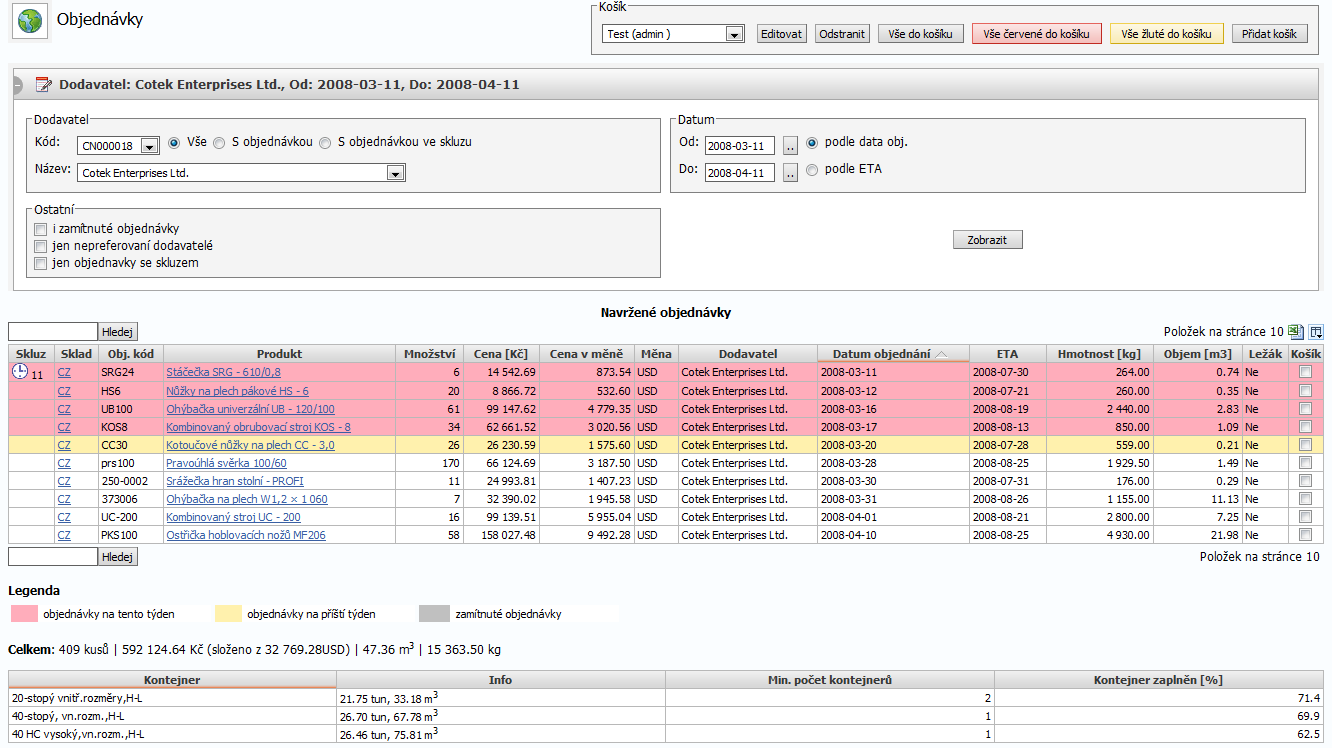
Task: Sort by Kontejner column header in bottom table
Action: click(x=172, y=680)
